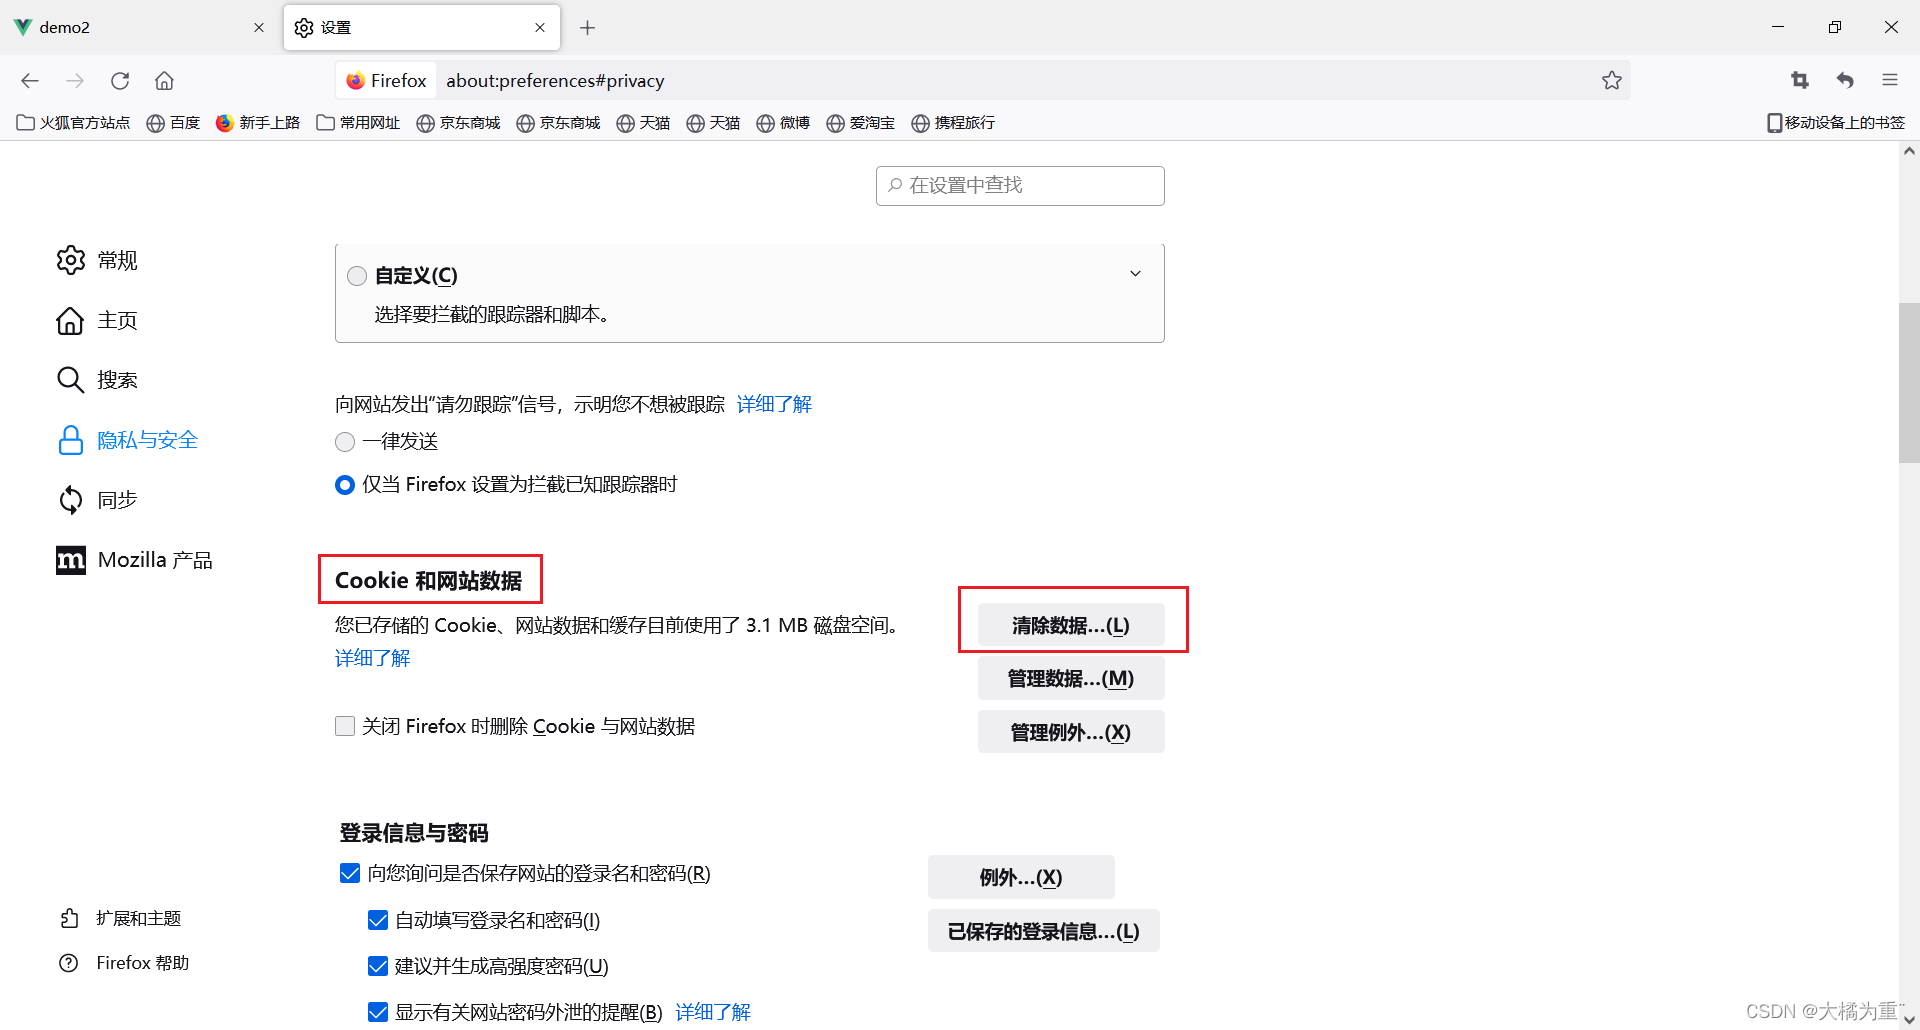Select 仅当 Firefox 设置为拦截已知跟踪器时 option
This screenshot has height=1030, width=1920.
click(345, 485)
